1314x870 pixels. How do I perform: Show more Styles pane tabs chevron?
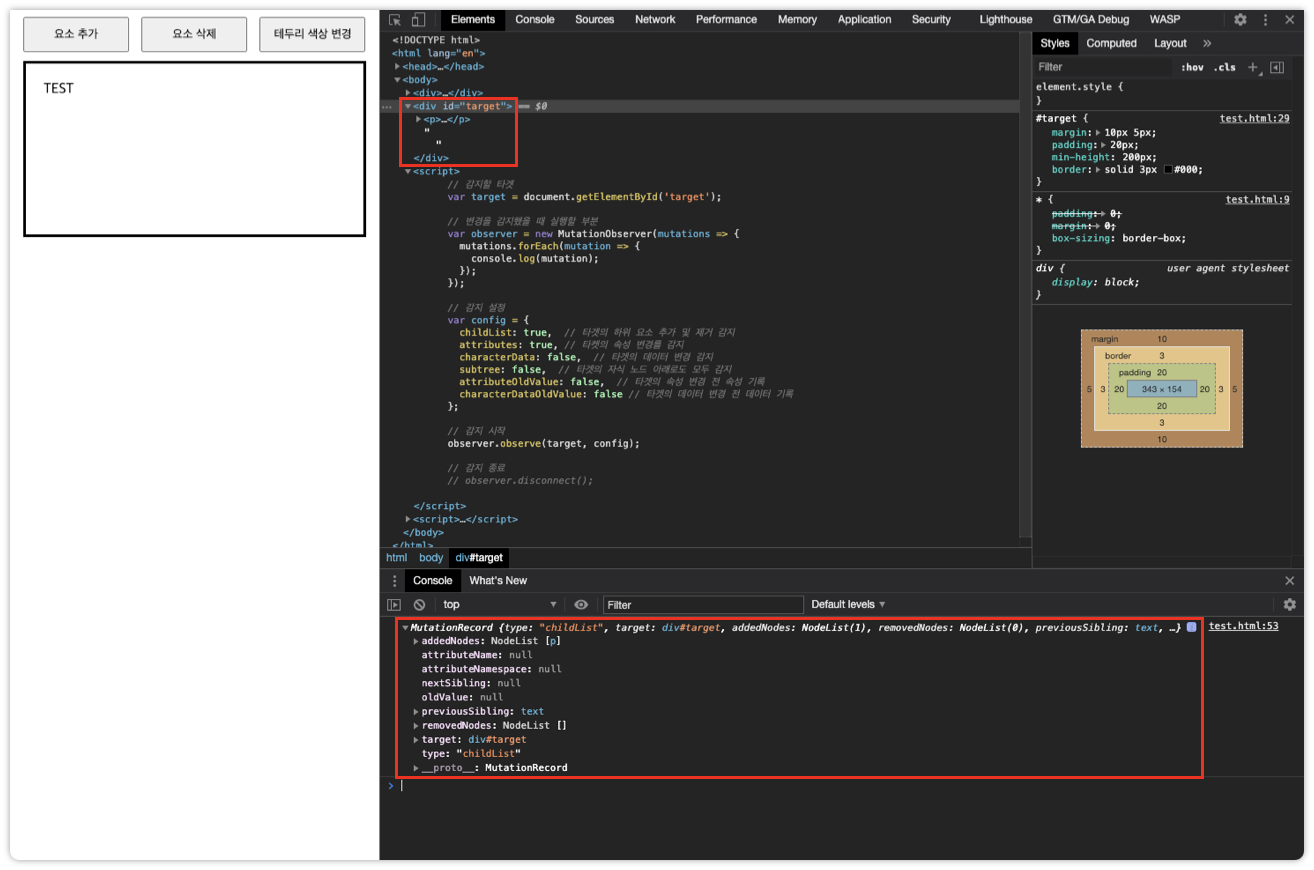pyautogui.click(x=1207, y=43)
